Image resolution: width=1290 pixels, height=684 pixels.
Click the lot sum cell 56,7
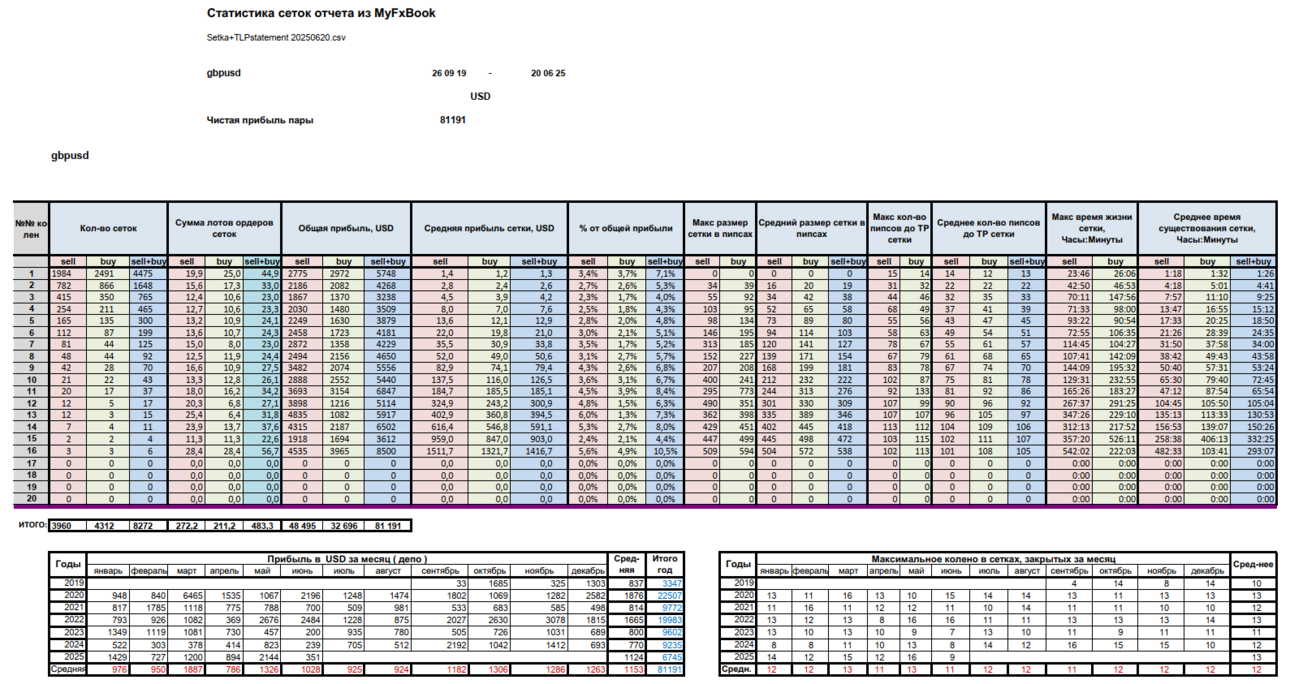pos(263,451)
